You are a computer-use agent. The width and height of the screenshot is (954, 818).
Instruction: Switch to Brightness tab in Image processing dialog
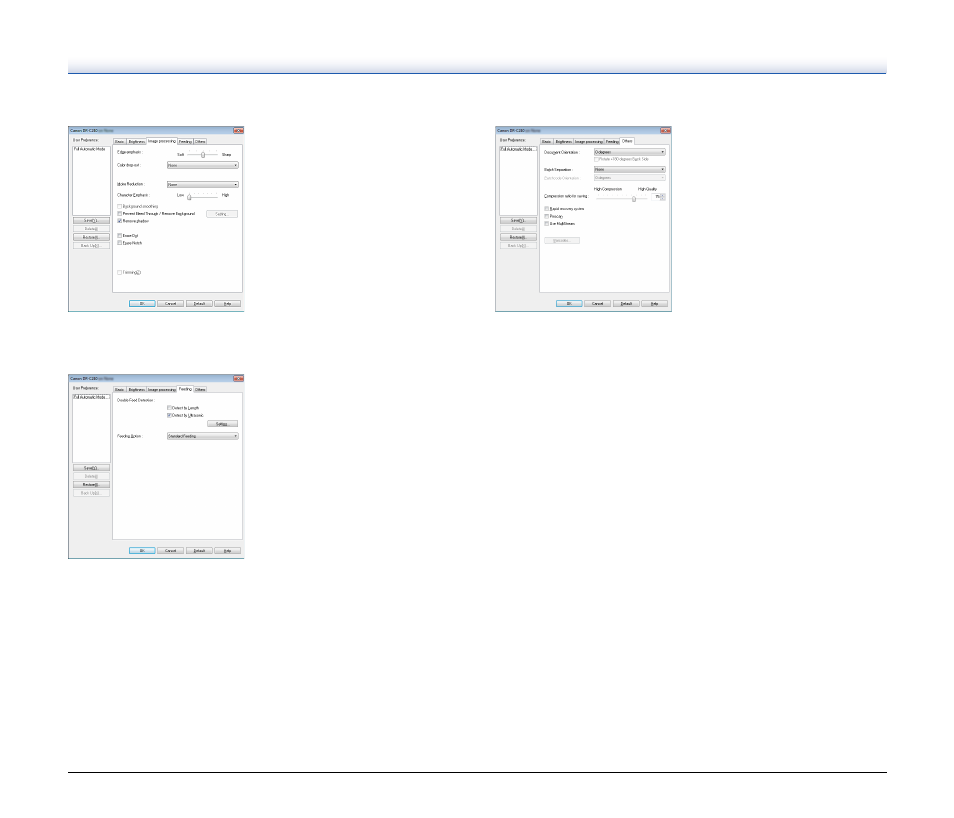tap(136, 141)
